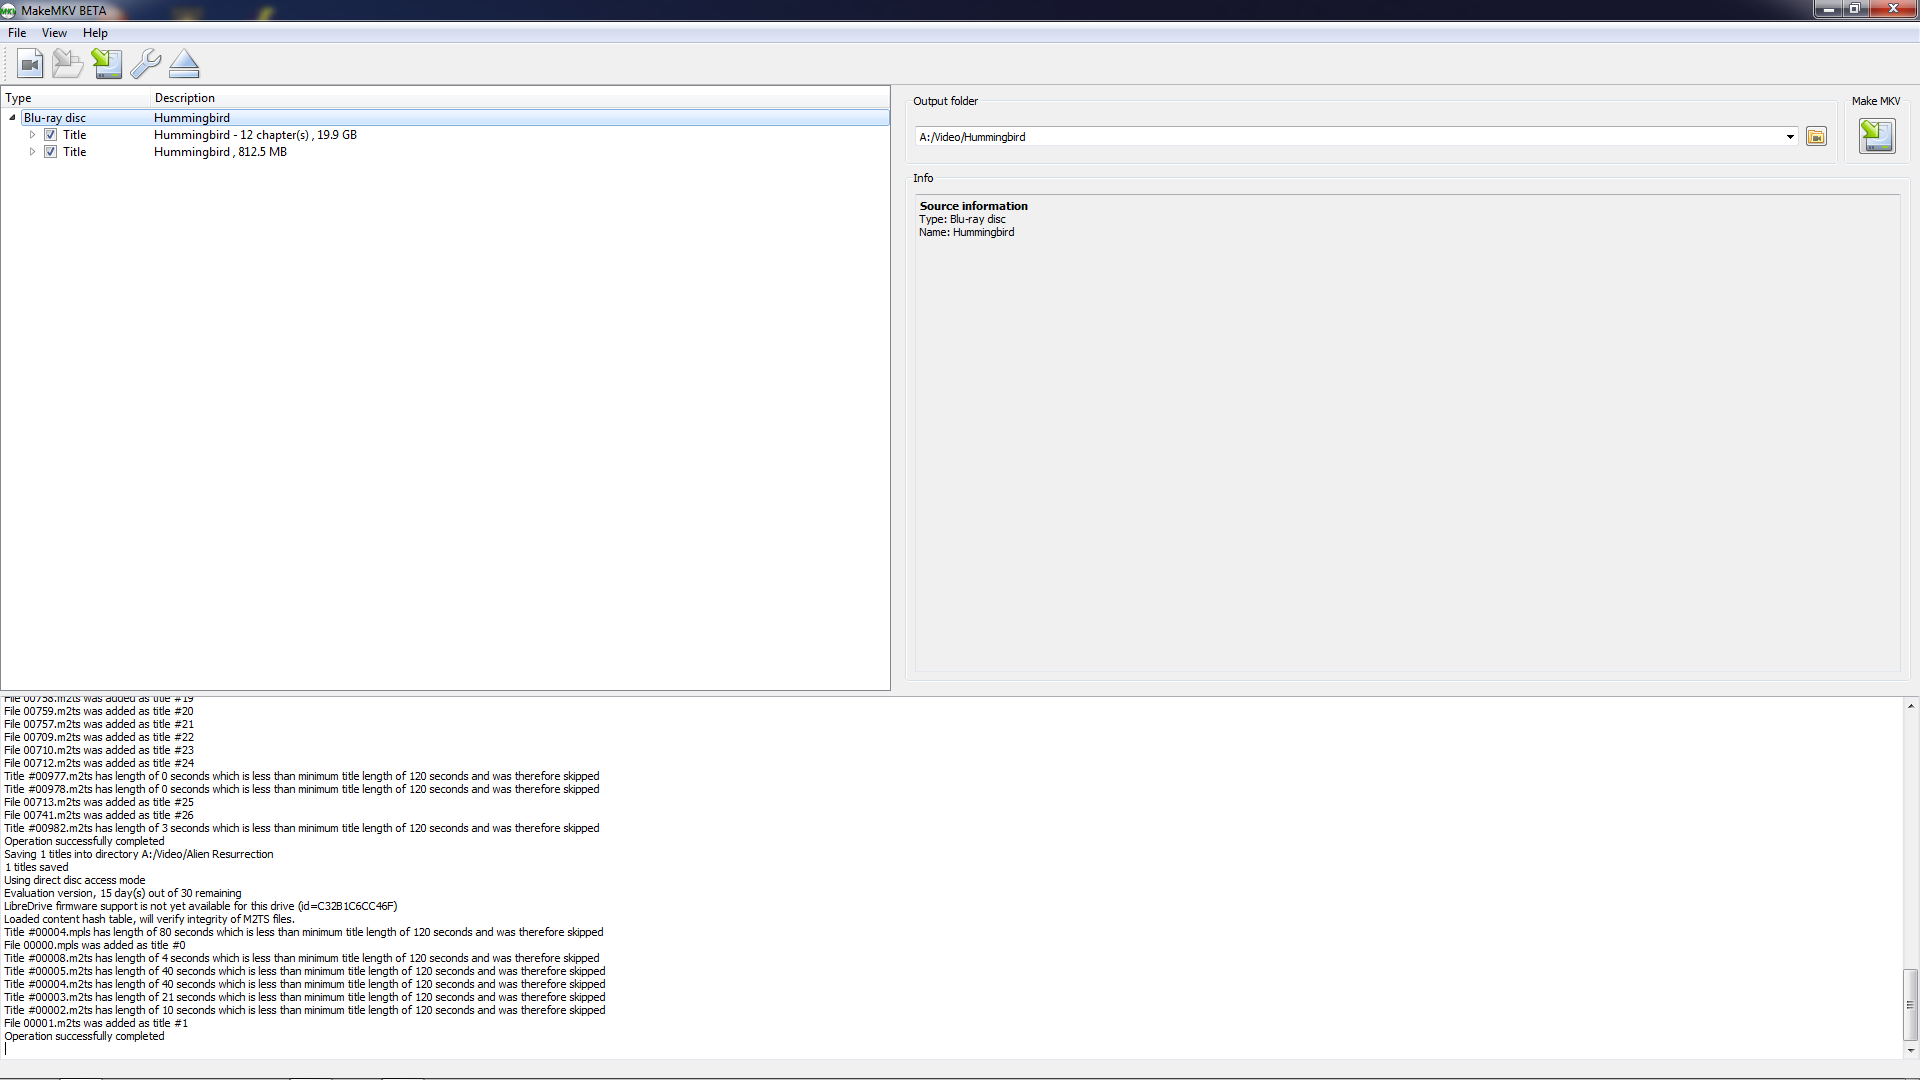Toggle checkbox for Hummingbird 19.9 GB title
Image resolution: width=1920 pixels, height=1080 pixels.
tap(50, 135)
